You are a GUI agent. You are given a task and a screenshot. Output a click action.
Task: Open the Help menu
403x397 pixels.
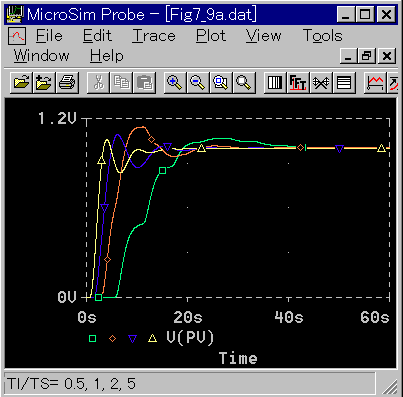(107, 56)
